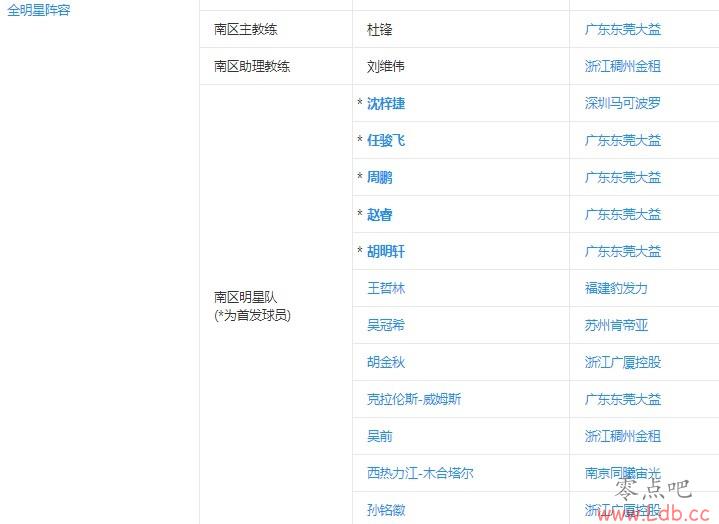The width and height of the screenshot is (719, 524).
Task: Open 深圳马可波罗 team link
Action: 623,104
